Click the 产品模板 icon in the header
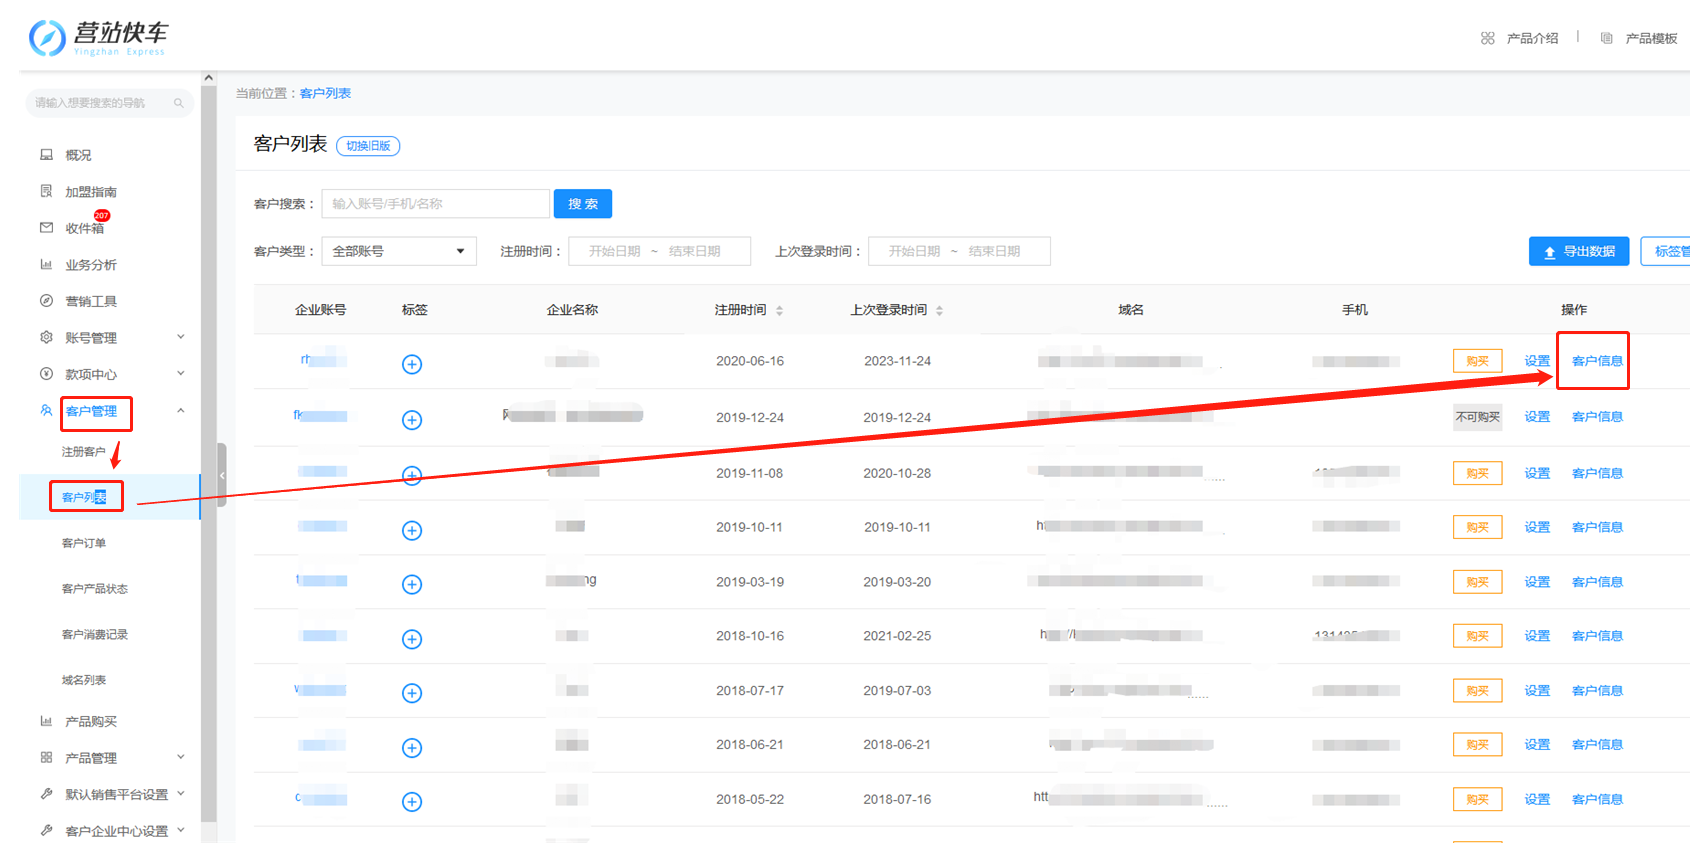 [x=1607, y=38]
